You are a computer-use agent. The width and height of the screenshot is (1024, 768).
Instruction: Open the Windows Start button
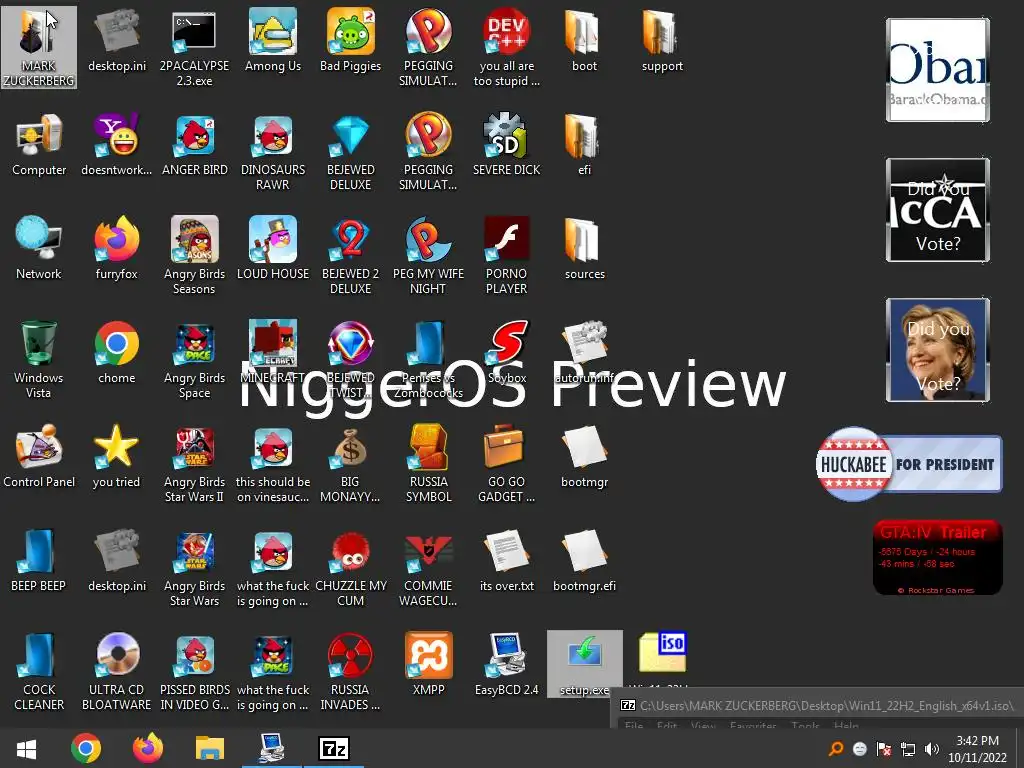(x=26, y=748)
